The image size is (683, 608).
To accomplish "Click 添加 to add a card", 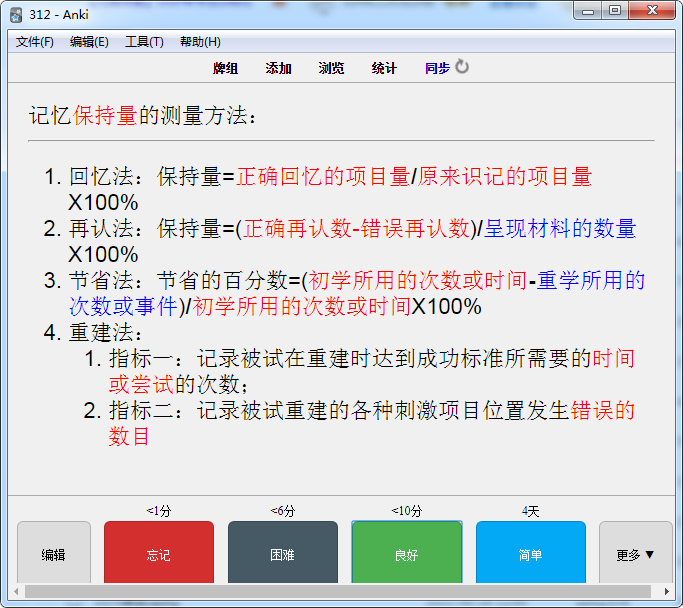I will pyautogui.click(x=278, y=68).
